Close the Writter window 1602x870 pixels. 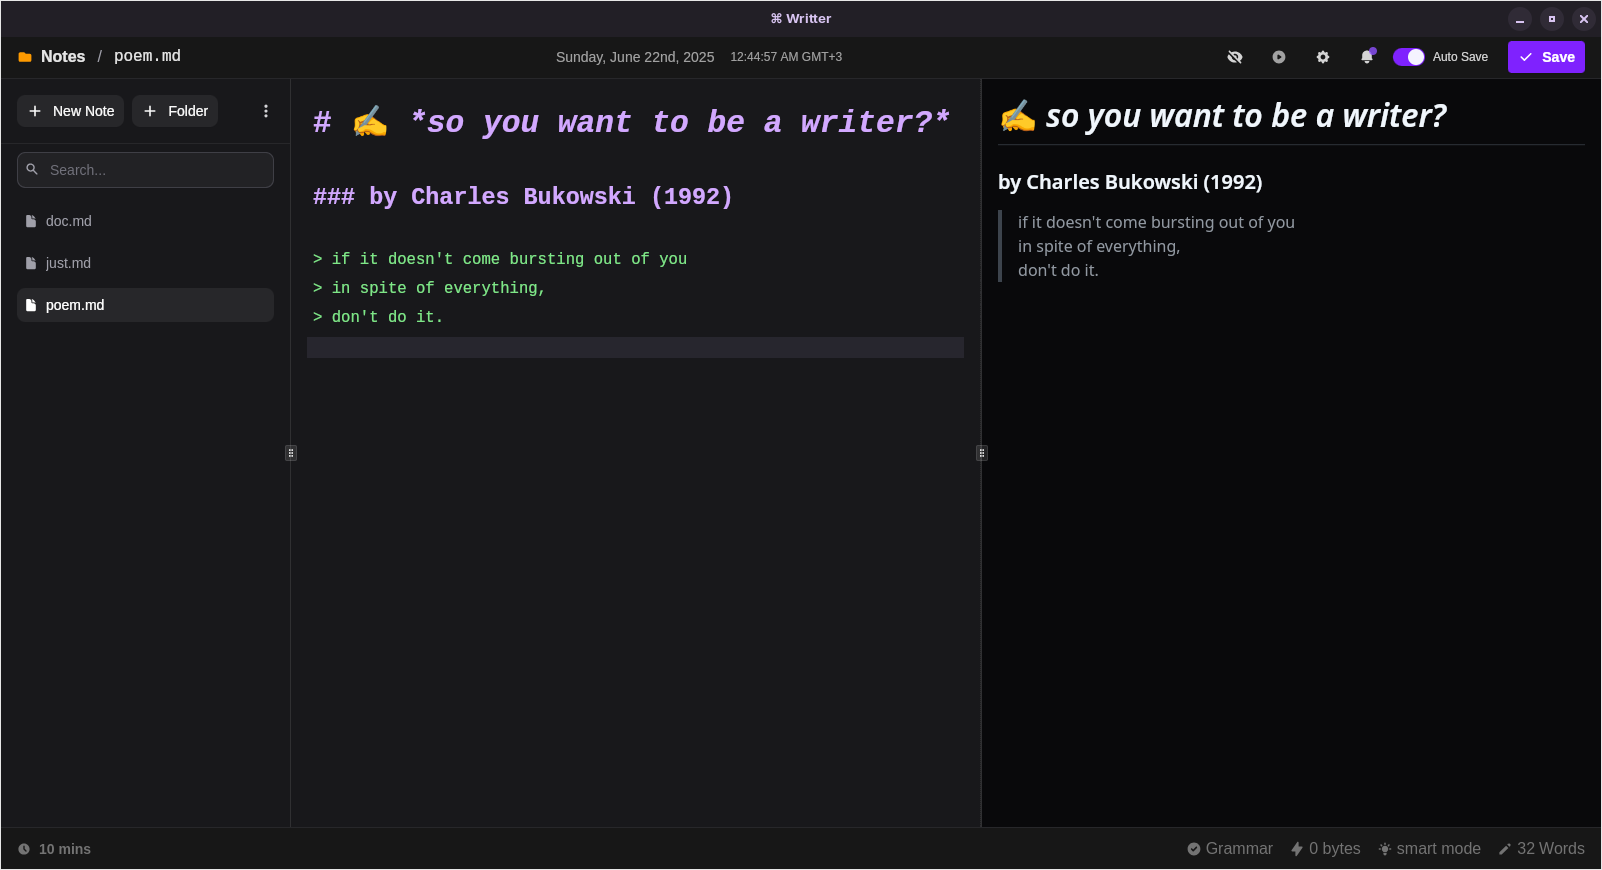click(x=1584, y=19)
